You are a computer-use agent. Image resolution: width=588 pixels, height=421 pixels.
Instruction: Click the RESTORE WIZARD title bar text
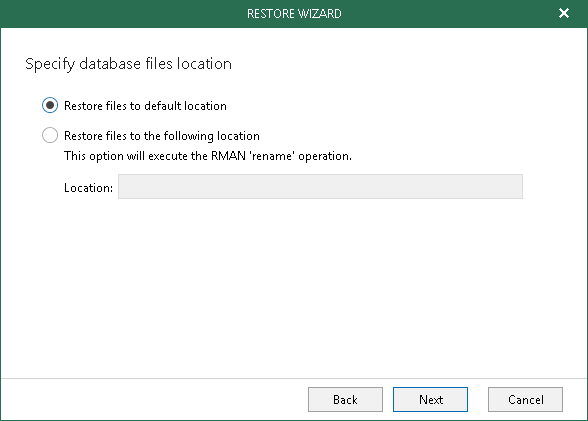[294, 14]
